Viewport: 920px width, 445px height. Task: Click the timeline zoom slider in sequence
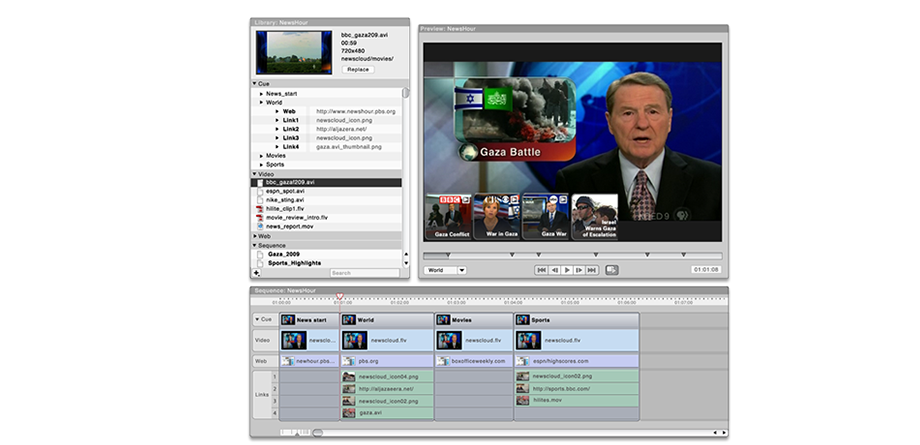pyautogui.click(x=317, y=432)
